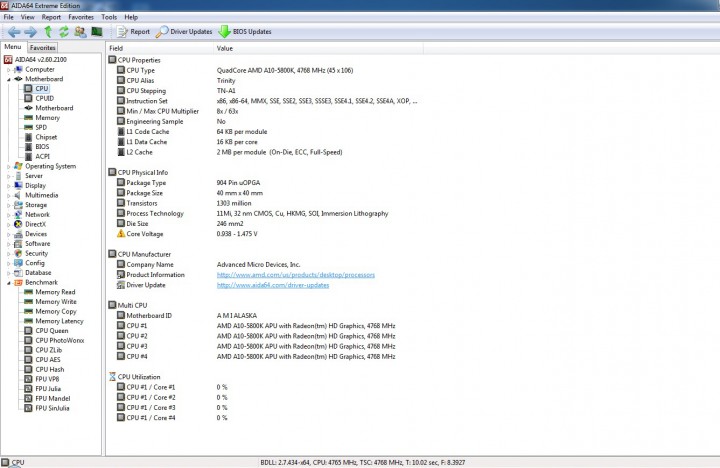Viewport: 720px width, 468px height.
Task: Select the Memory item under Motherboard
Action: [47, 118]
